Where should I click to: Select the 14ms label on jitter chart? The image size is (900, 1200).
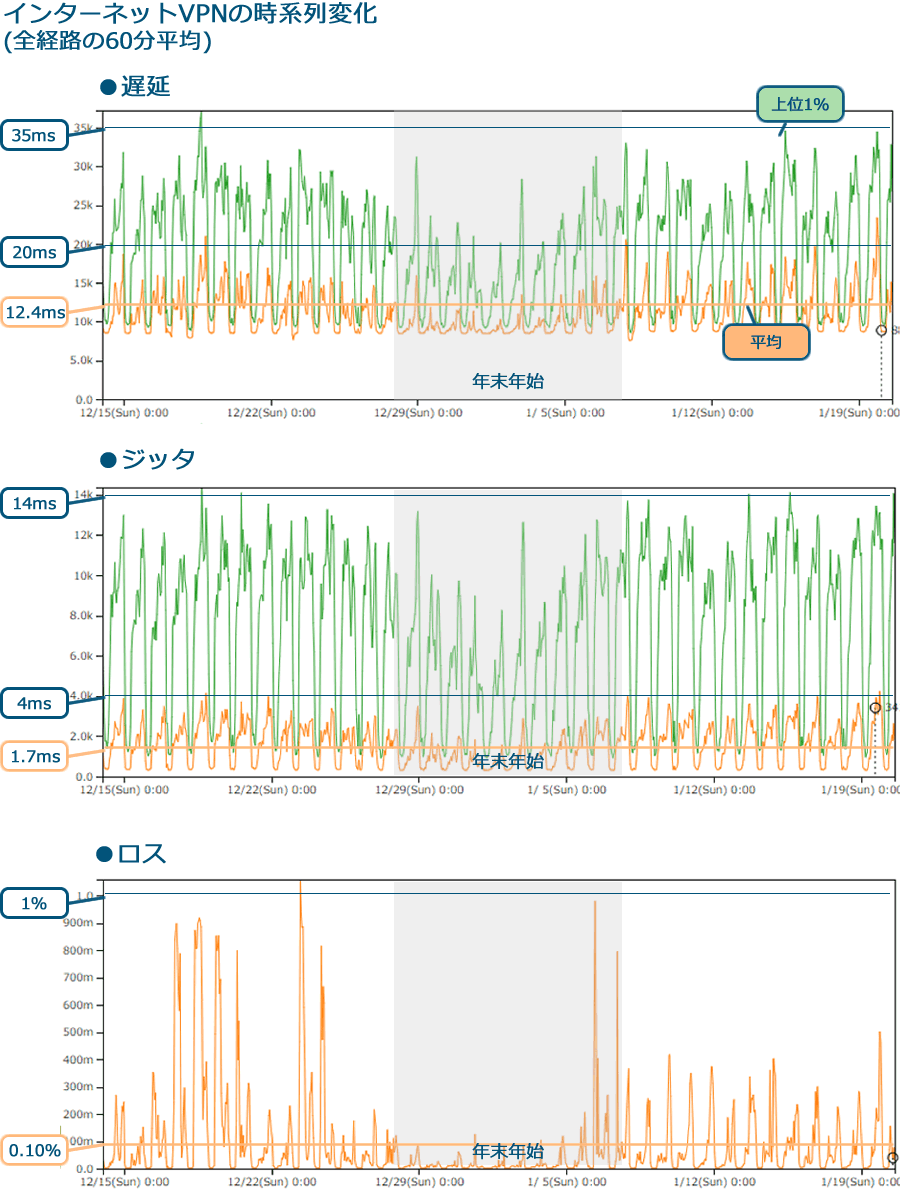34,503
